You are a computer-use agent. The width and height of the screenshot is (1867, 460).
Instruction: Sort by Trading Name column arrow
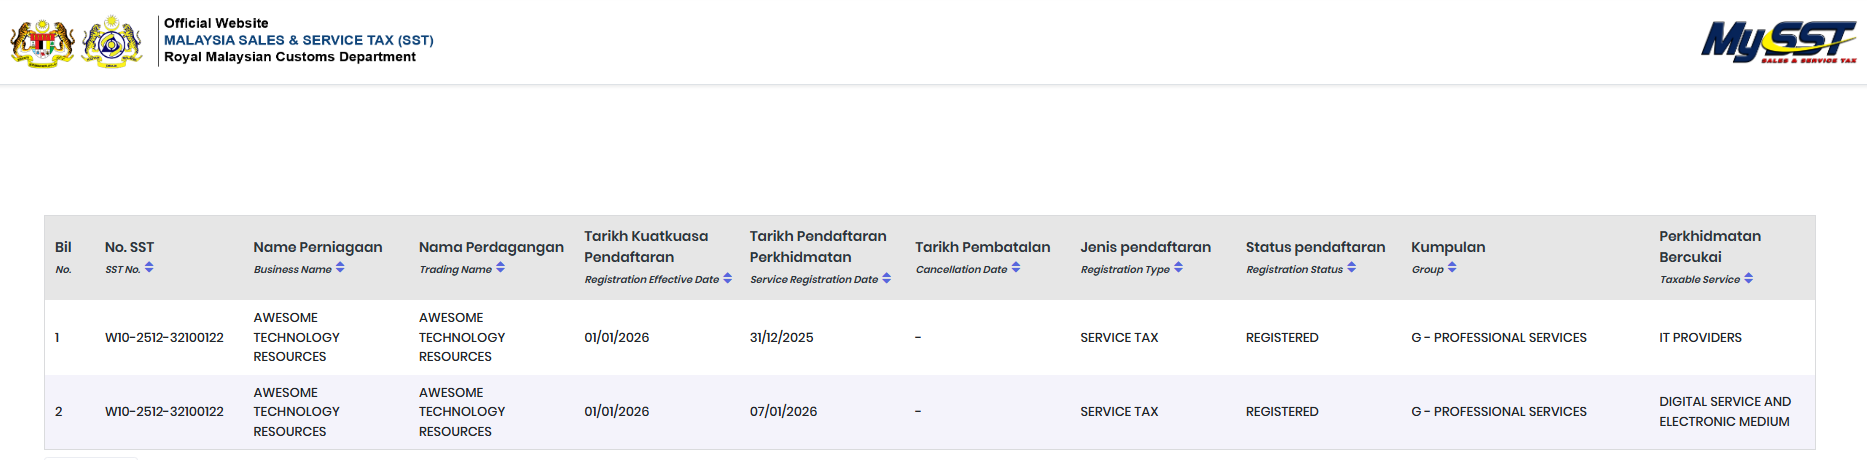coord(500,268)
